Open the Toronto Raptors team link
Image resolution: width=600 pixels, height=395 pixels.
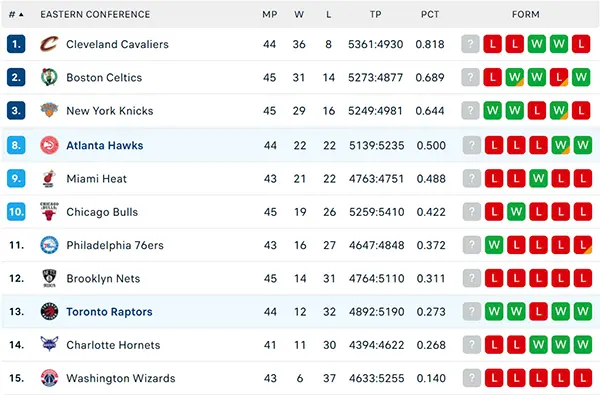pos(109,312)
